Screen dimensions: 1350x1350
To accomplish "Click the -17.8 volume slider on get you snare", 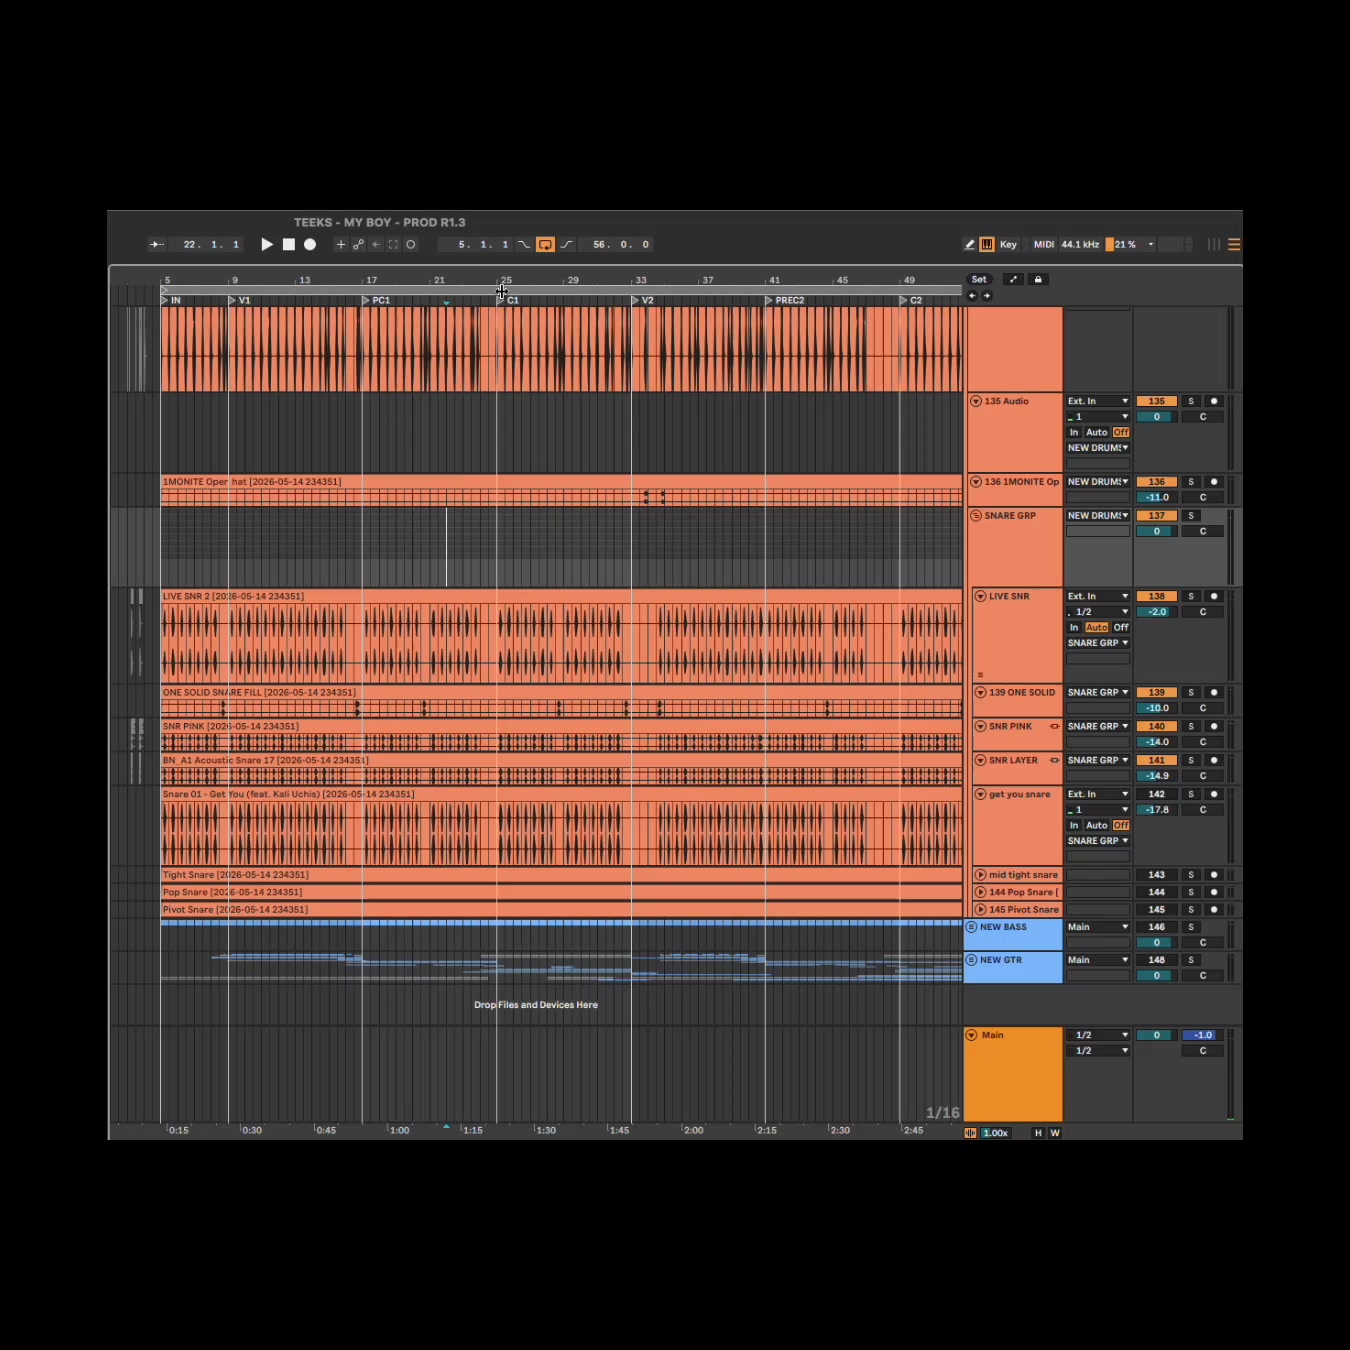I will click(1157, 810).
